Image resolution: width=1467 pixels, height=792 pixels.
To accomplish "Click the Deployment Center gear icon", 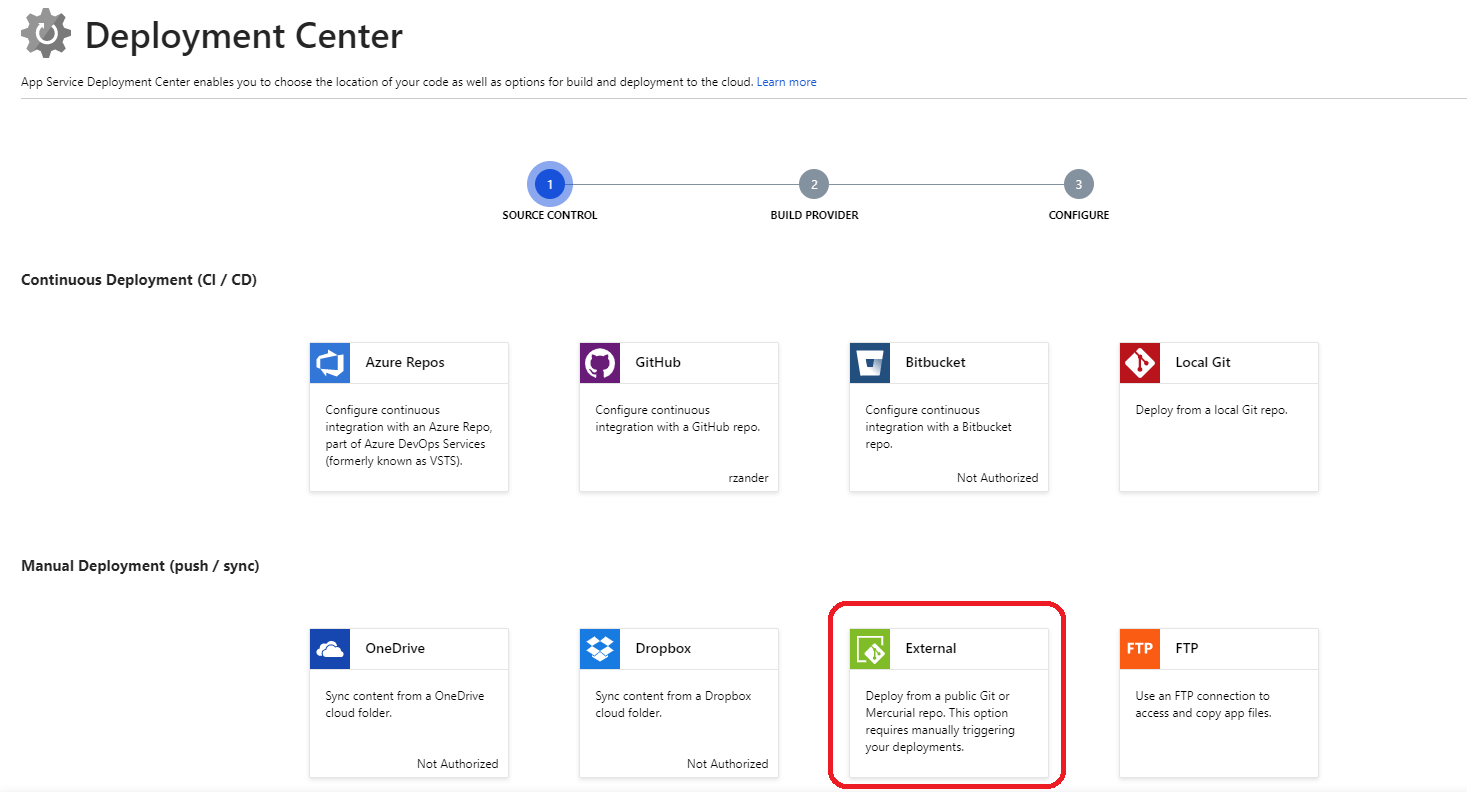I will point(46,34).
